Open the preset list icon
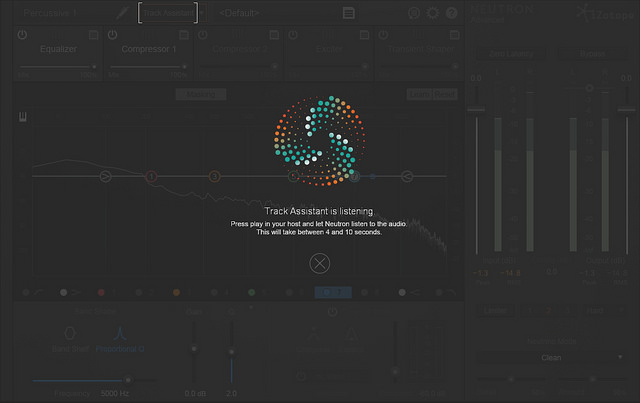 (x=349, y=13)
